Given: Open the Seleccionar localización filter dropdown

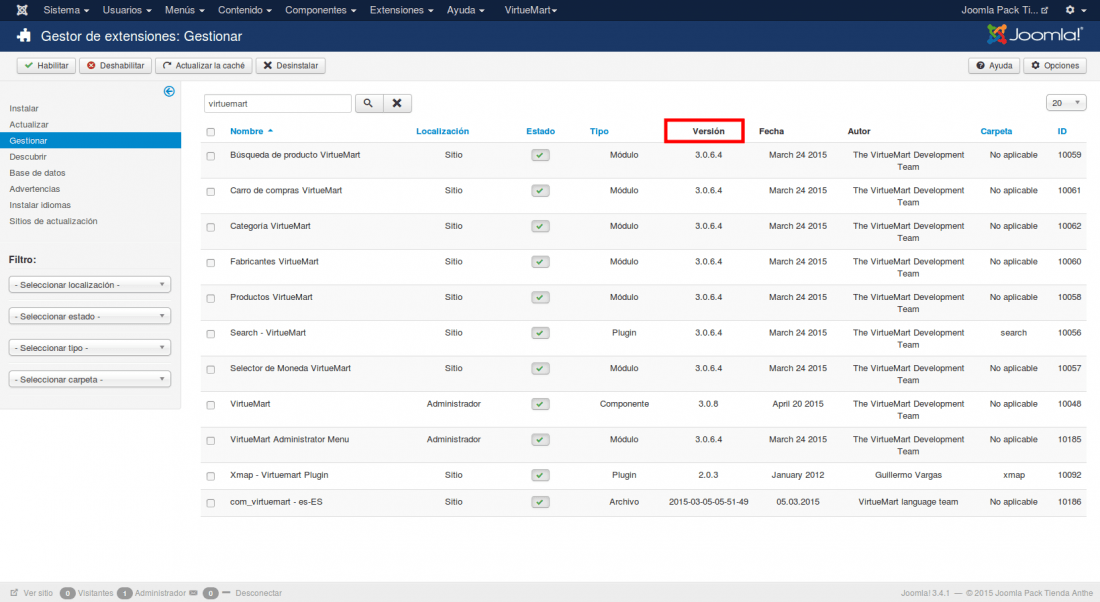Looking at the screenshot, I should tap(90, 285).
